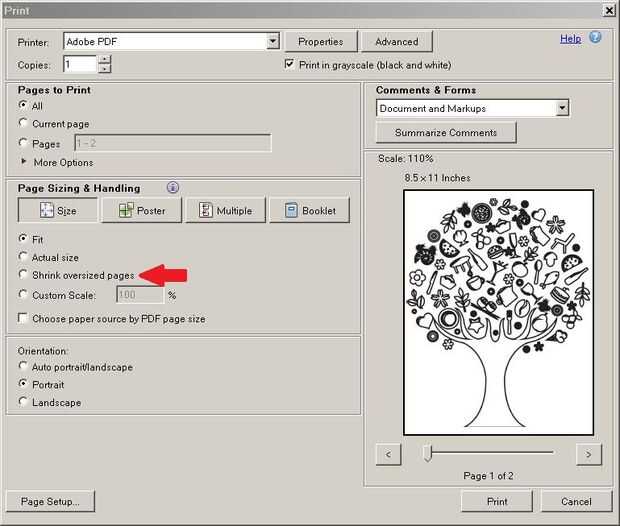620x526 pixels.
Task: Select the Size sizing option button
Action: [x=58, y=210]
